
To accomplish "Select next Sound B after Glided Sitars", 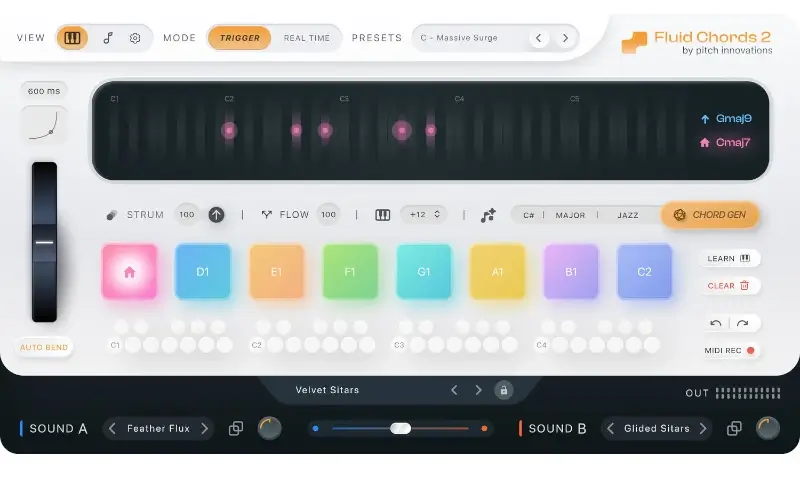I will point(703,428).
